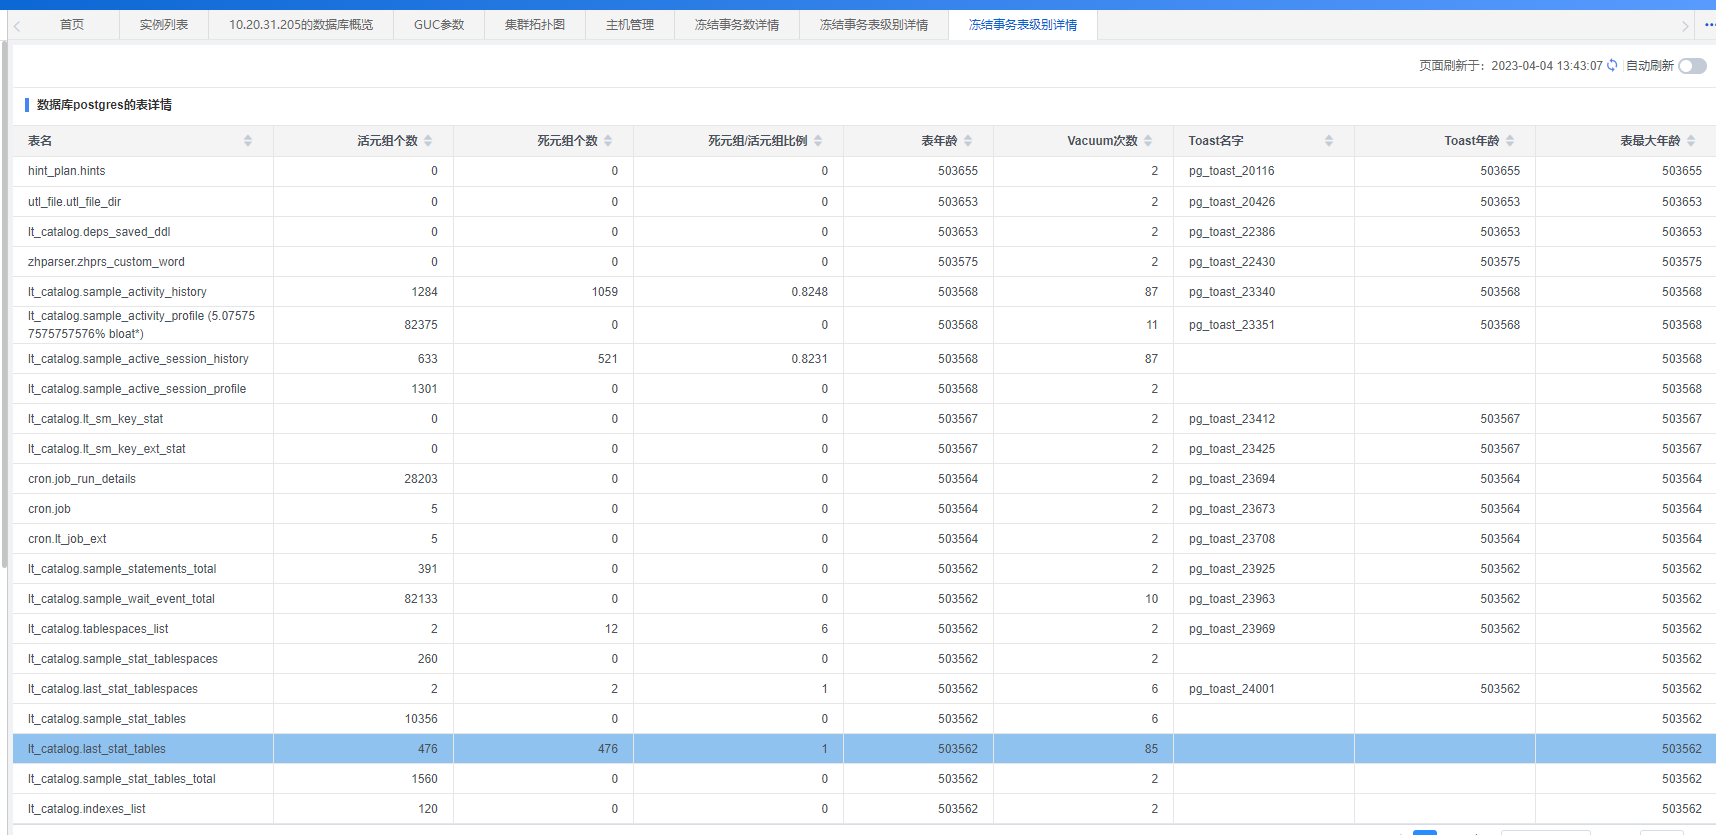Sort by 死元组个数 sort icon
This screenshot has height=835, width=1716.
click(x=608, y=141)
